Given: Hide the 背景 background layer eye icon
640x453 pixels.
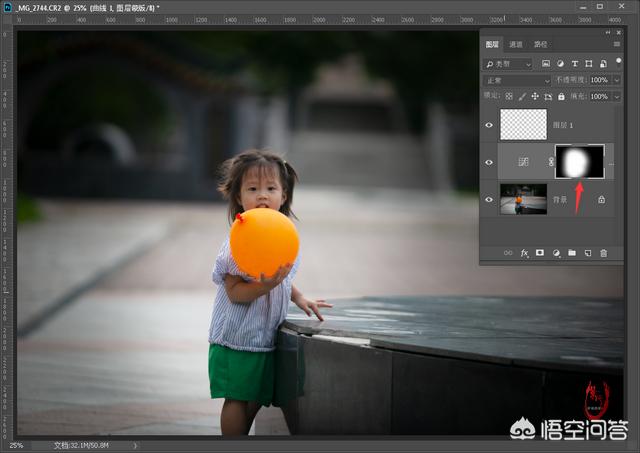Looking at the screenshot, I should (489, 200).
